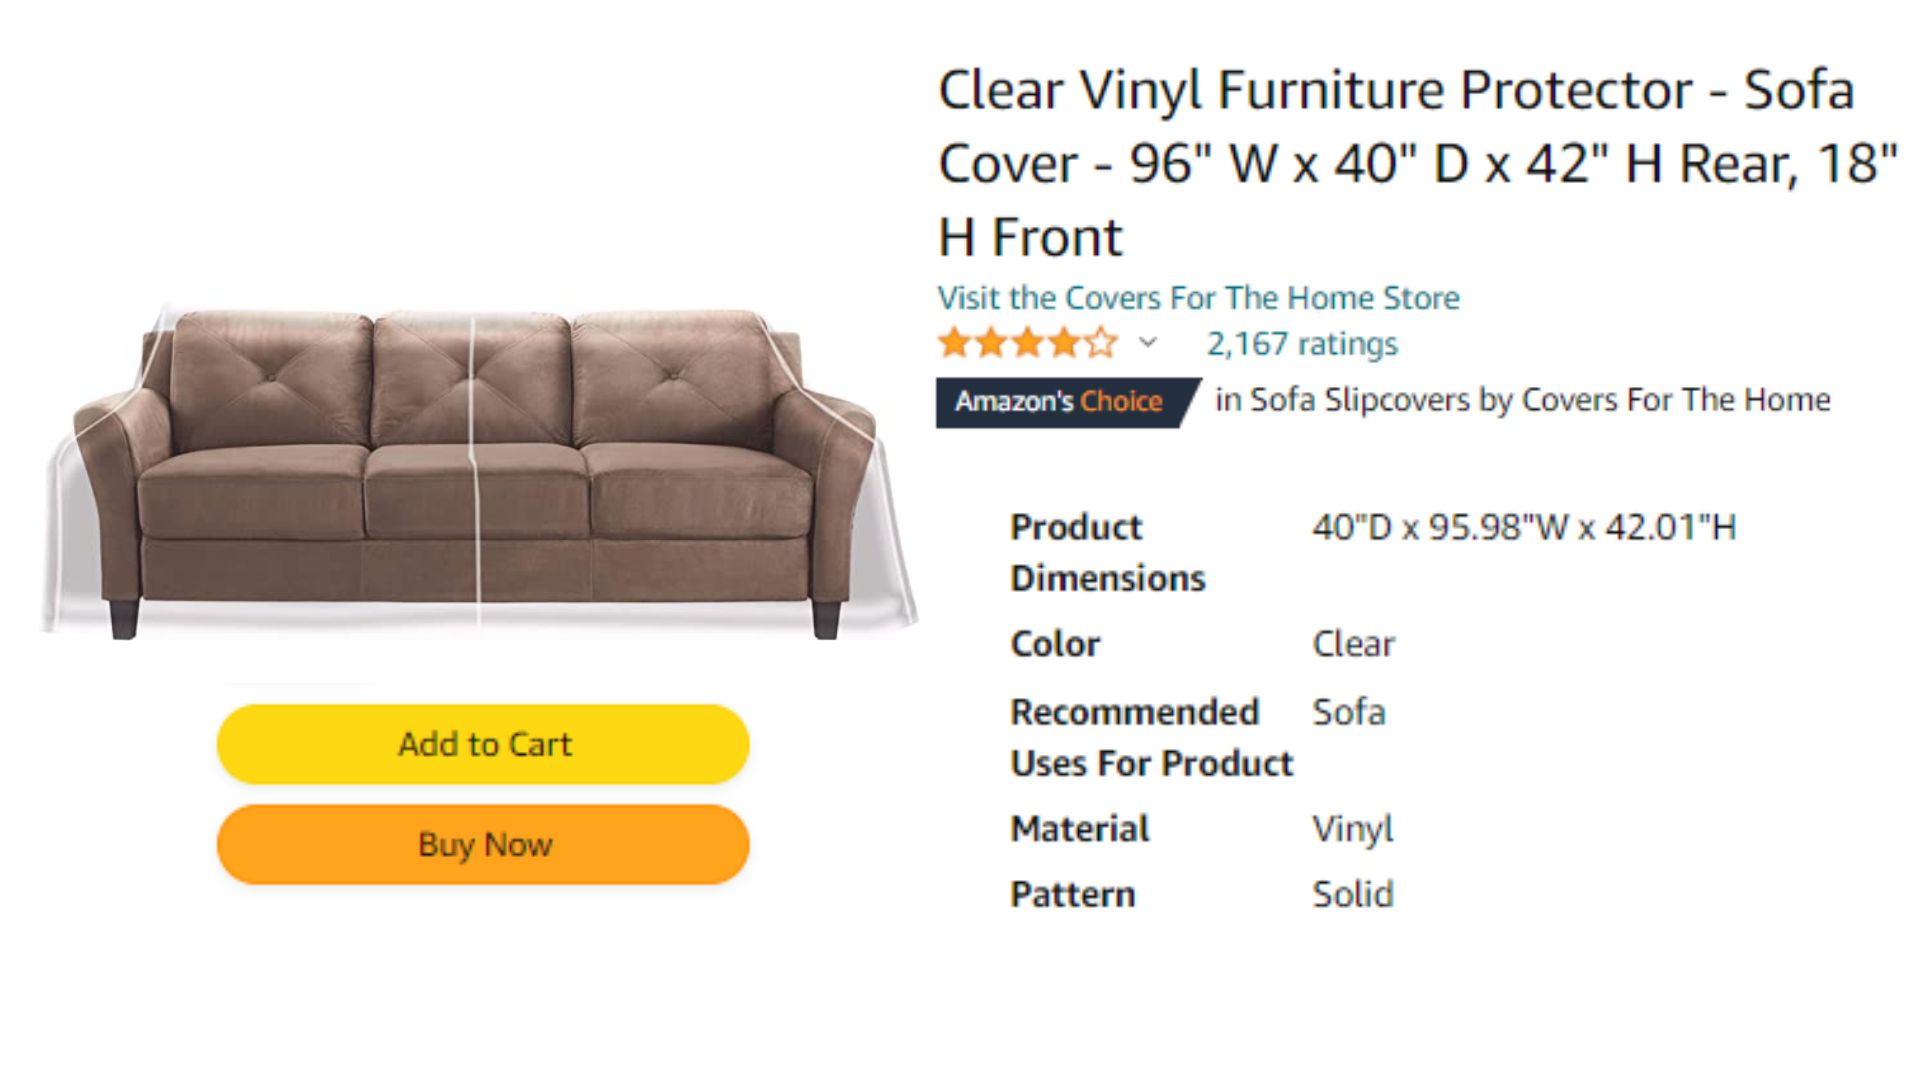Open the Covers For The Home Store link
Screen dimensions: 1920x1080
(x=1198, y=298)
